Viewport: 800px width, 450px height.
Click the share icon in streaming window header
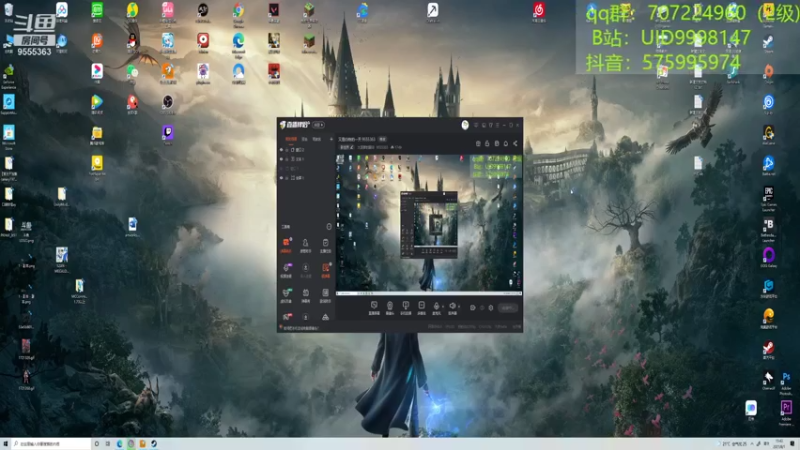point(515,143)
